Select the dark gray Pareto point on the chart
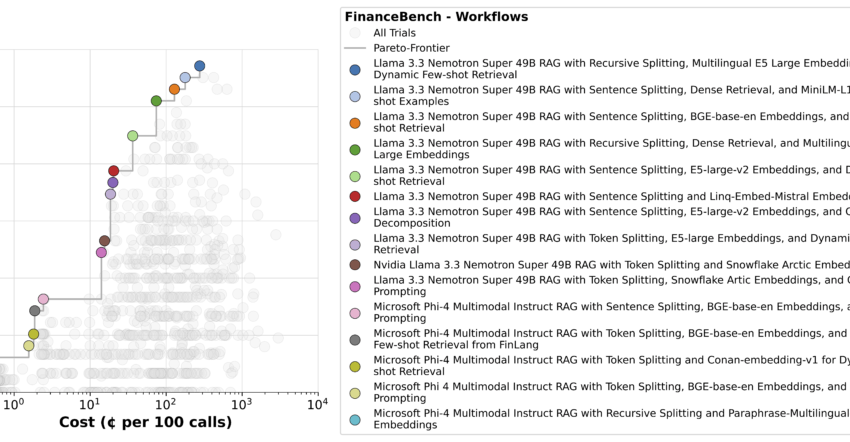The width and height of the screenshot is (850, 442). pyautogui.click(x=35, y=311)
